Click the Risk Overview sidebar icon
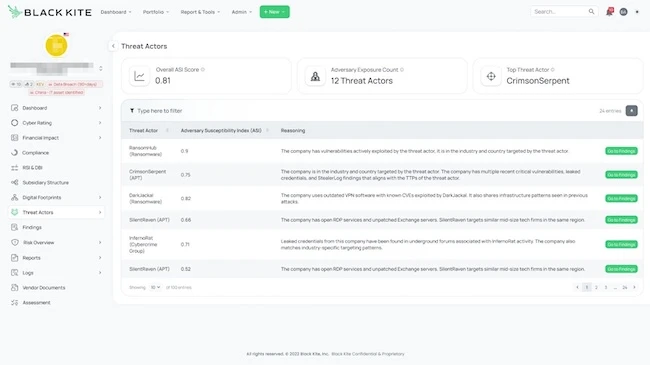 15,242
